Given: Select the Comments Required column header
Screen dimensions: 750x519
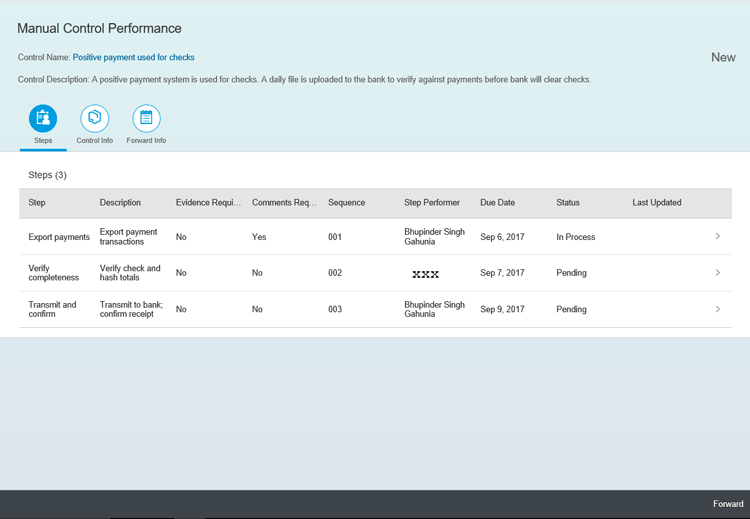Looking at the screenshot, I should point(284,203).
